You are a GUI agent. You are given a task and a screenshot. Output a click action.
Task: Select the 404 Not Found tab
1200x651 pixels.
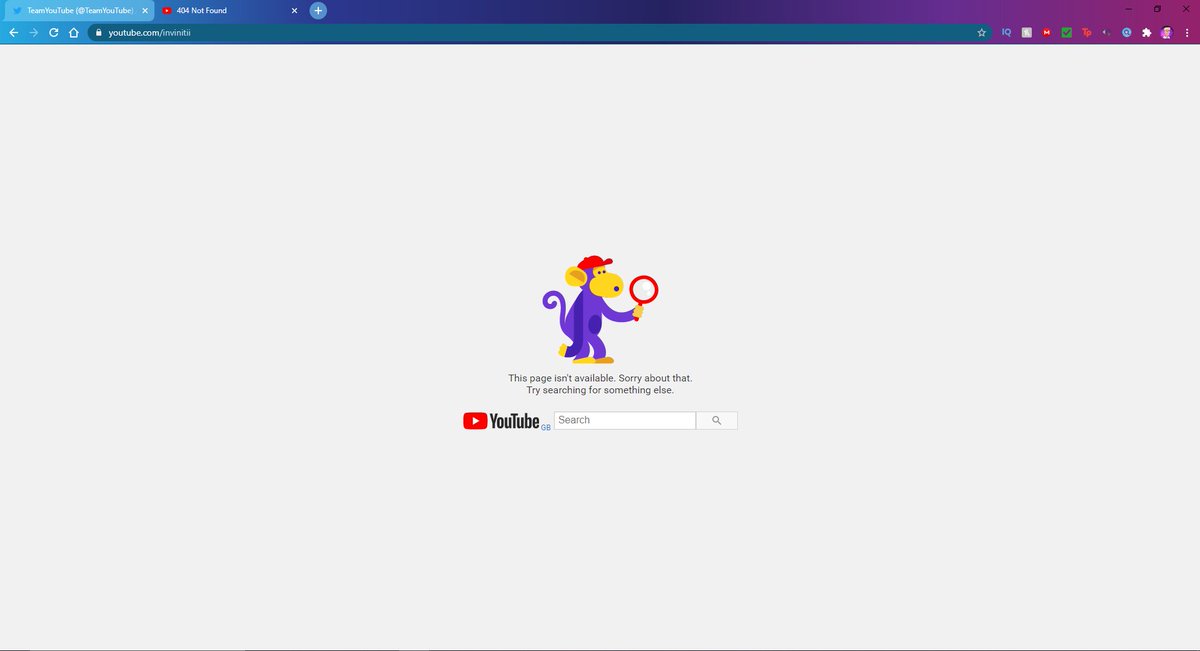230,11
